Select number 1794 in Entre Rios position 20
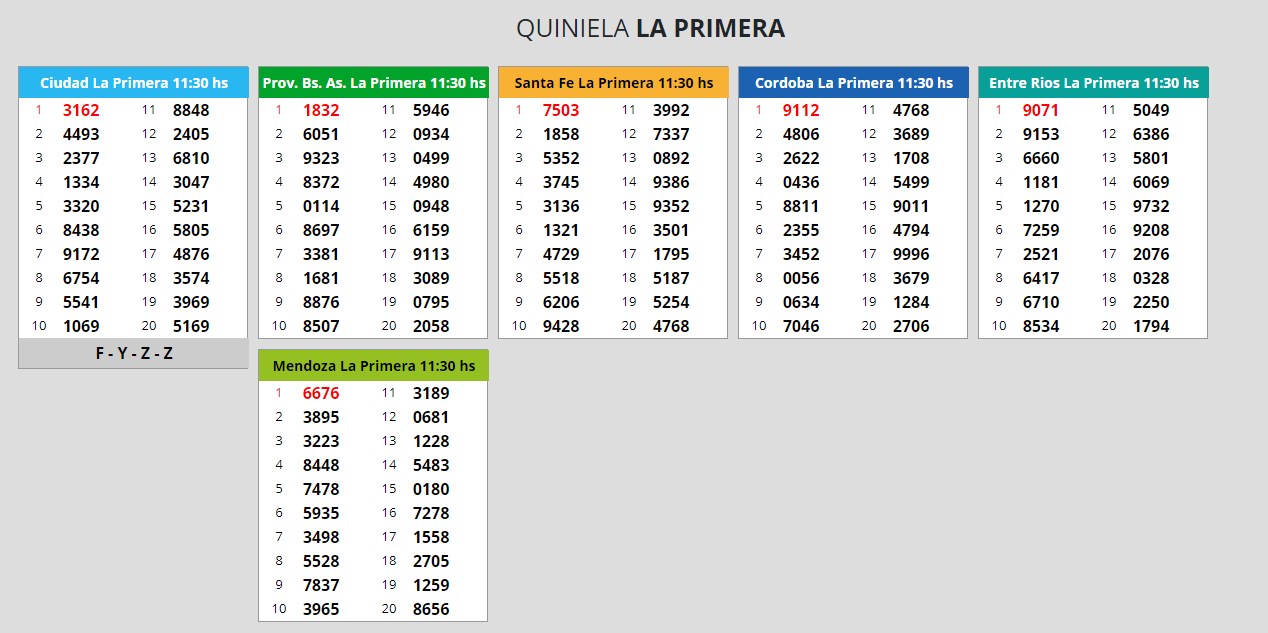The height and width of the screenshot is (633, 1268). click(x=1151, y=326)
